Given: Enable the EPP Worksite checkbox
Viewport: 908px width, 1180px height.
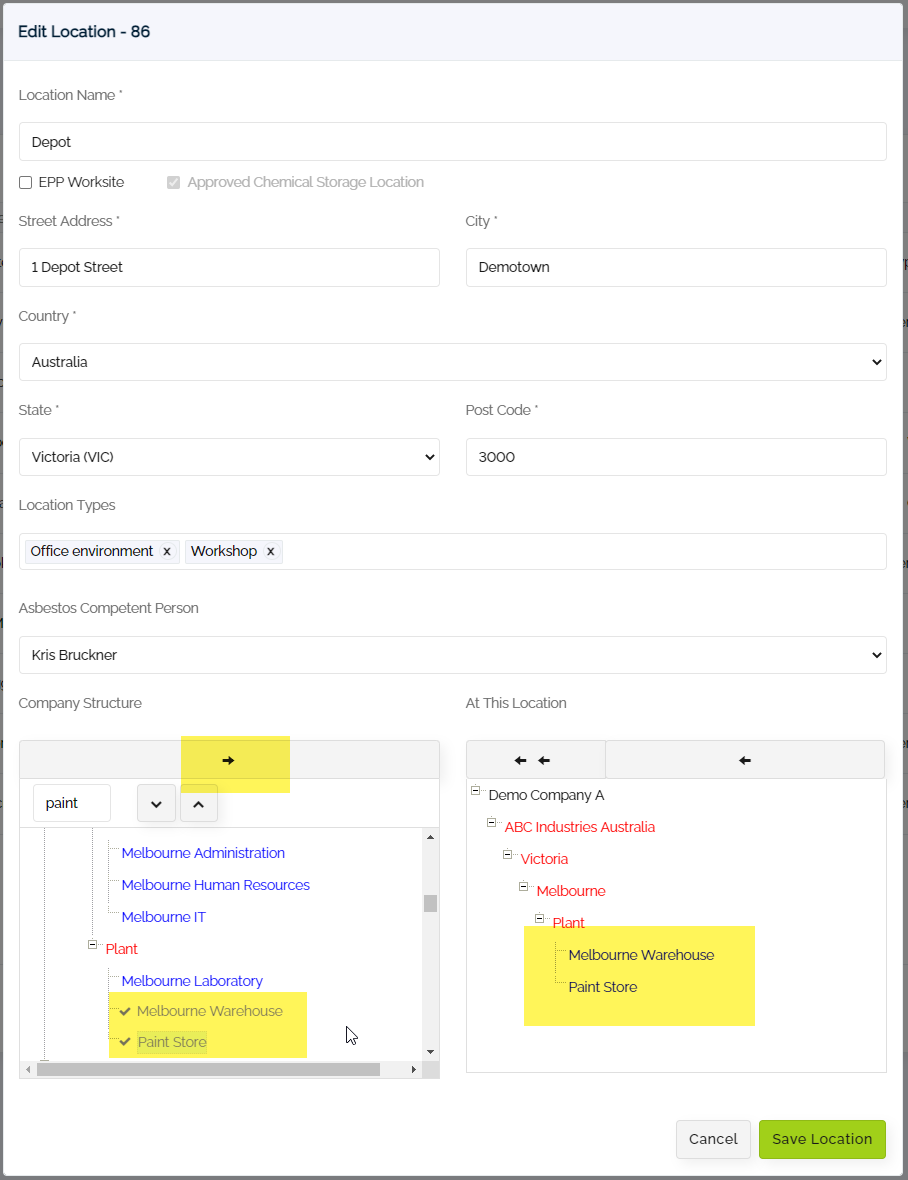Looking at the screenshot, I should point(25,182).
